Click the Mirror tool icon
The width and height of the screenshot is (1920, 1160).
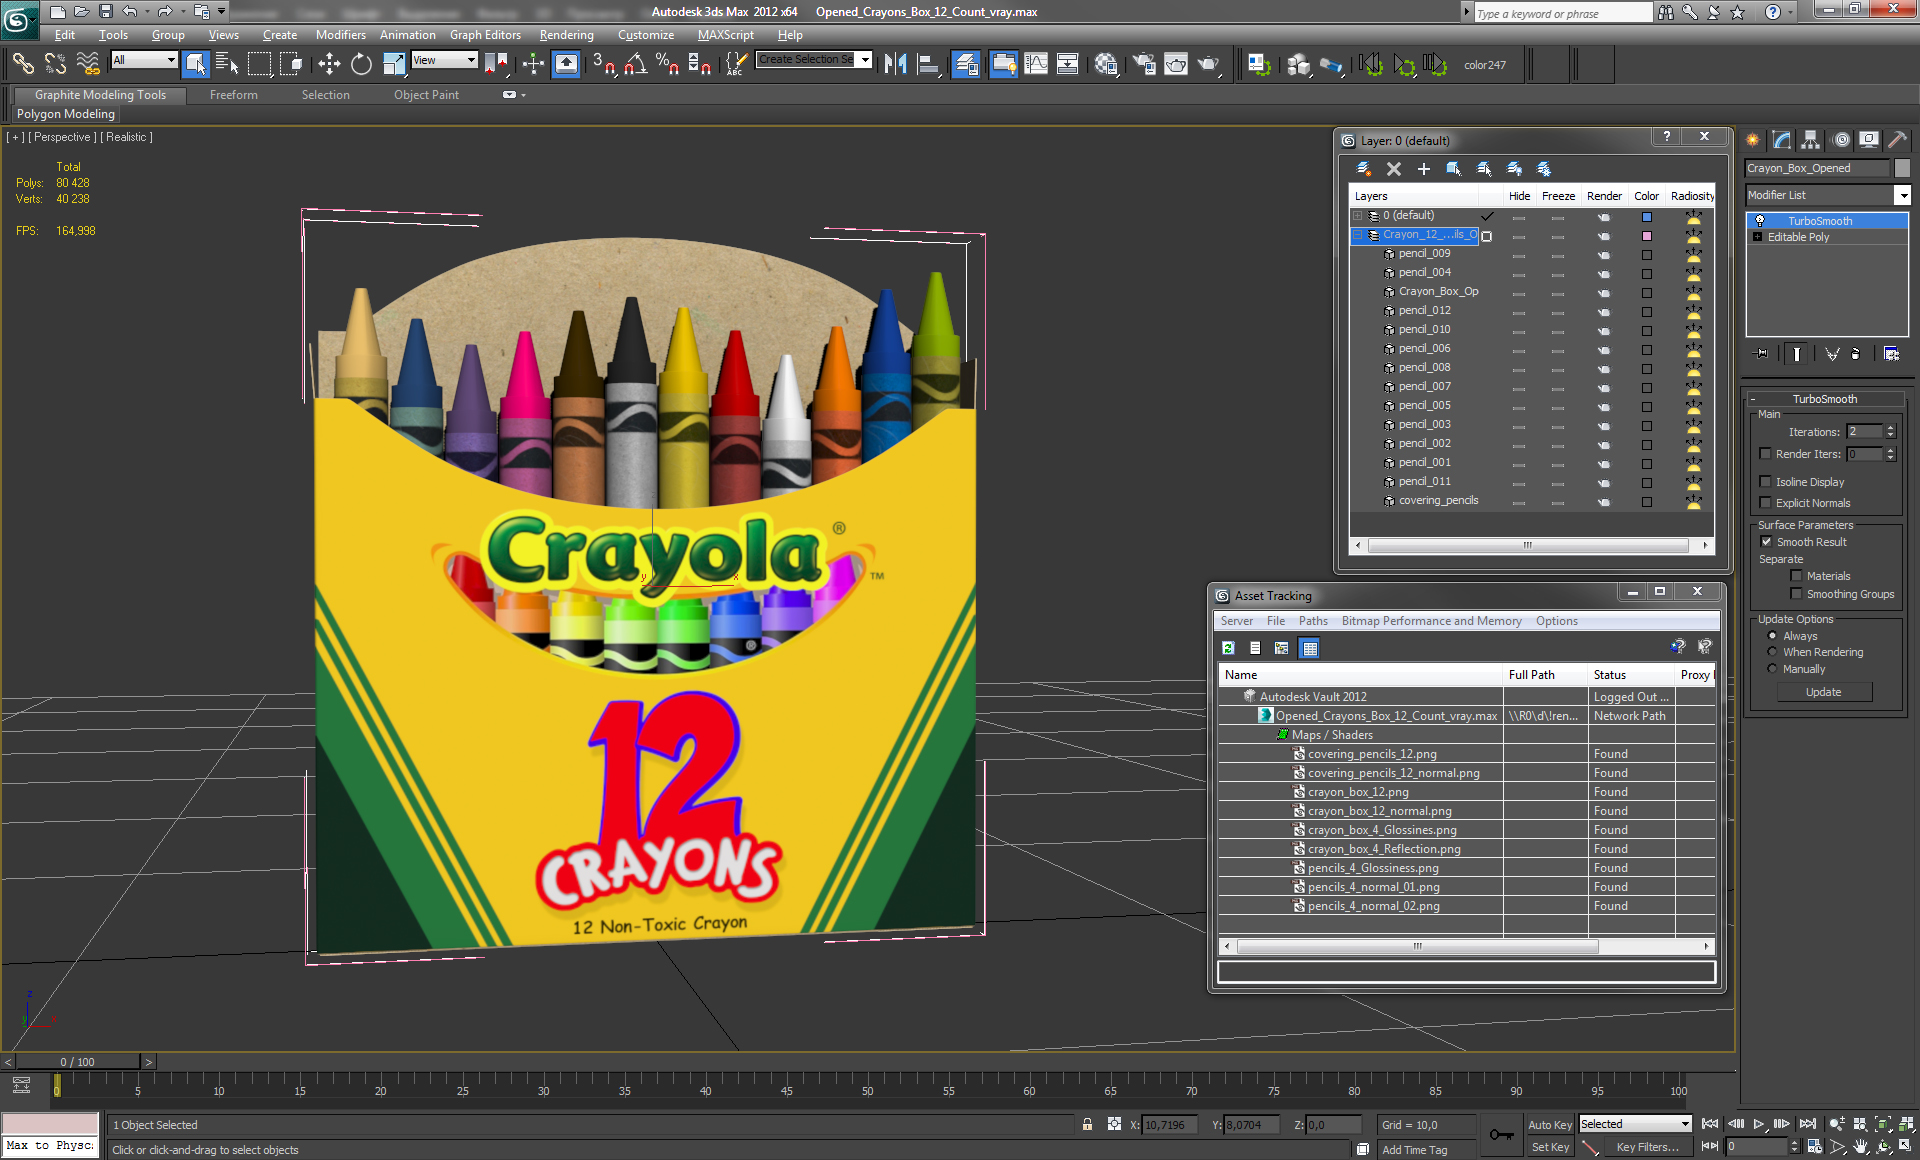pyautogui.click(x=895, y=64)
